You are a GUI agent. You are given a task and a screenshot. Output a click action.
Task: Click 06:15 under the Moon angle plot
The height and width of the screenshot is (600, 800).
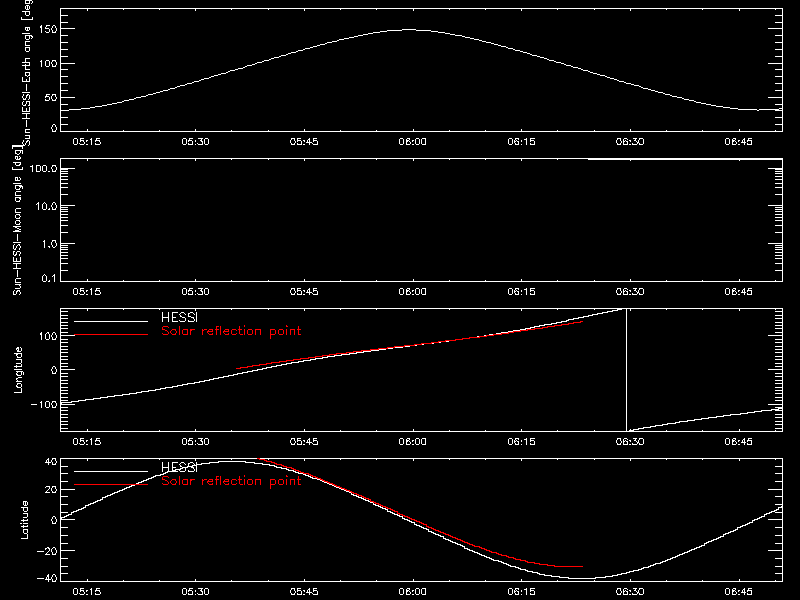521,291
